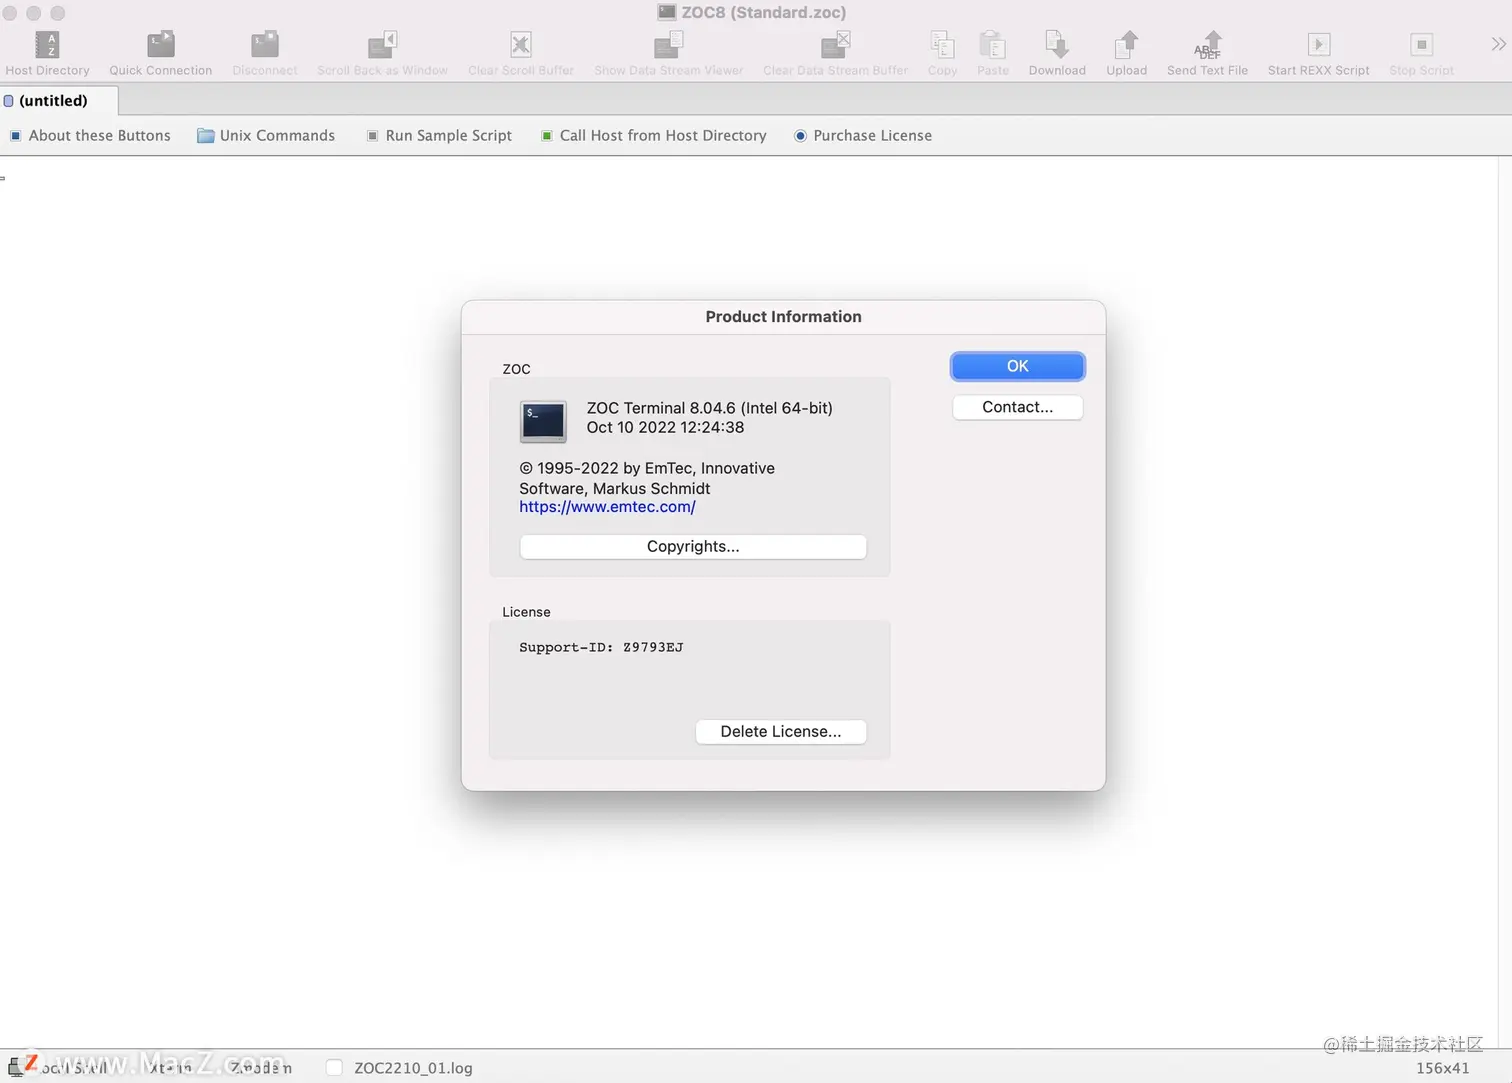Open the Unix Commands folder button
The width and height of the screenshot is (1512, 1083).
(x=266, y=135)
